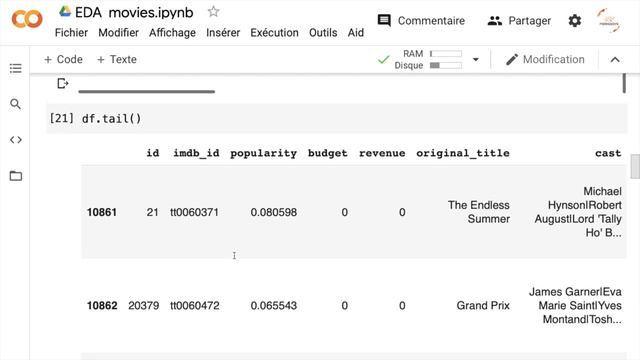
Task: Open the Outils menu
Action: pos(323,33)
